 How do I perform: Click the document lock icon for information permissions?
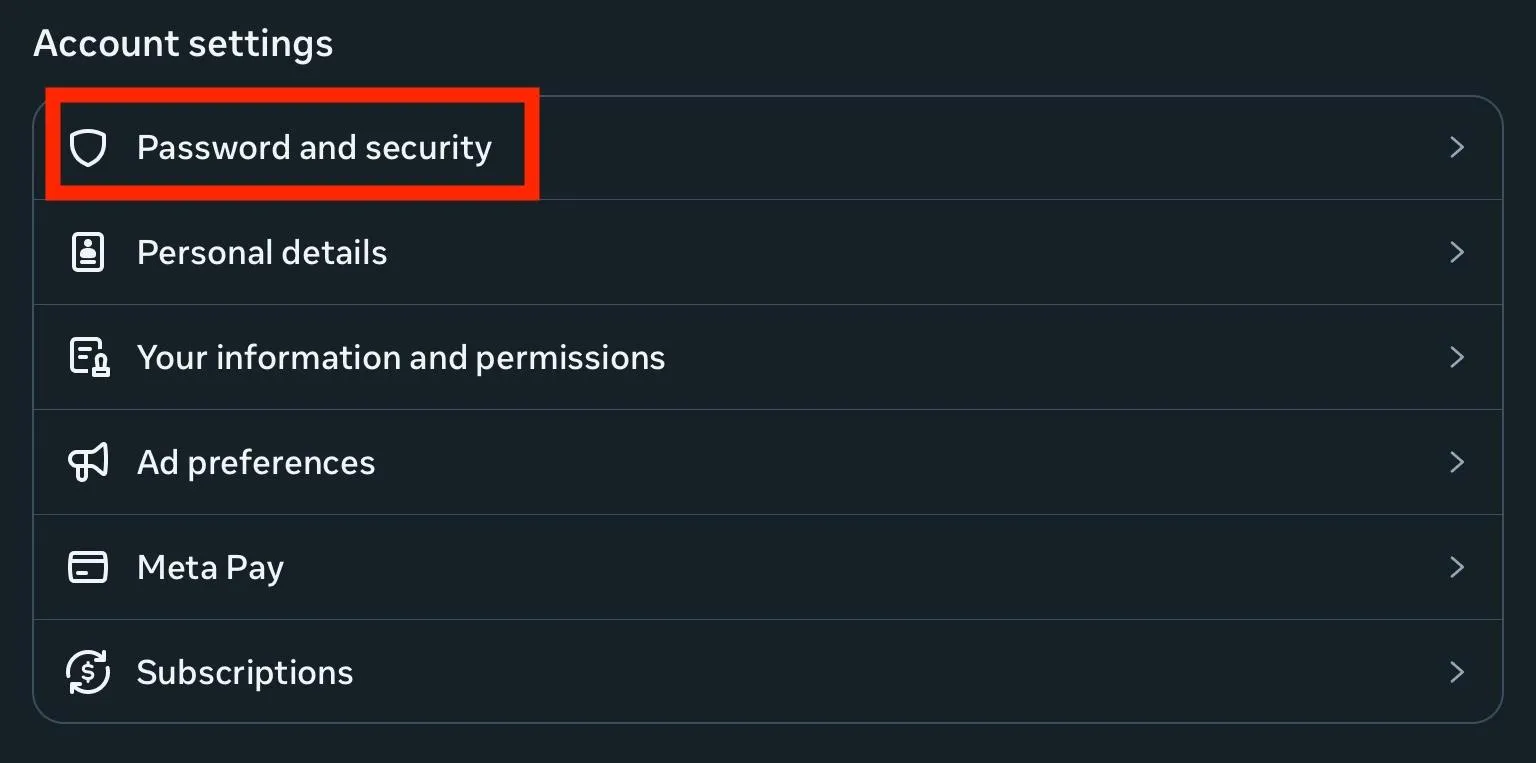click(x=88, y=357)
